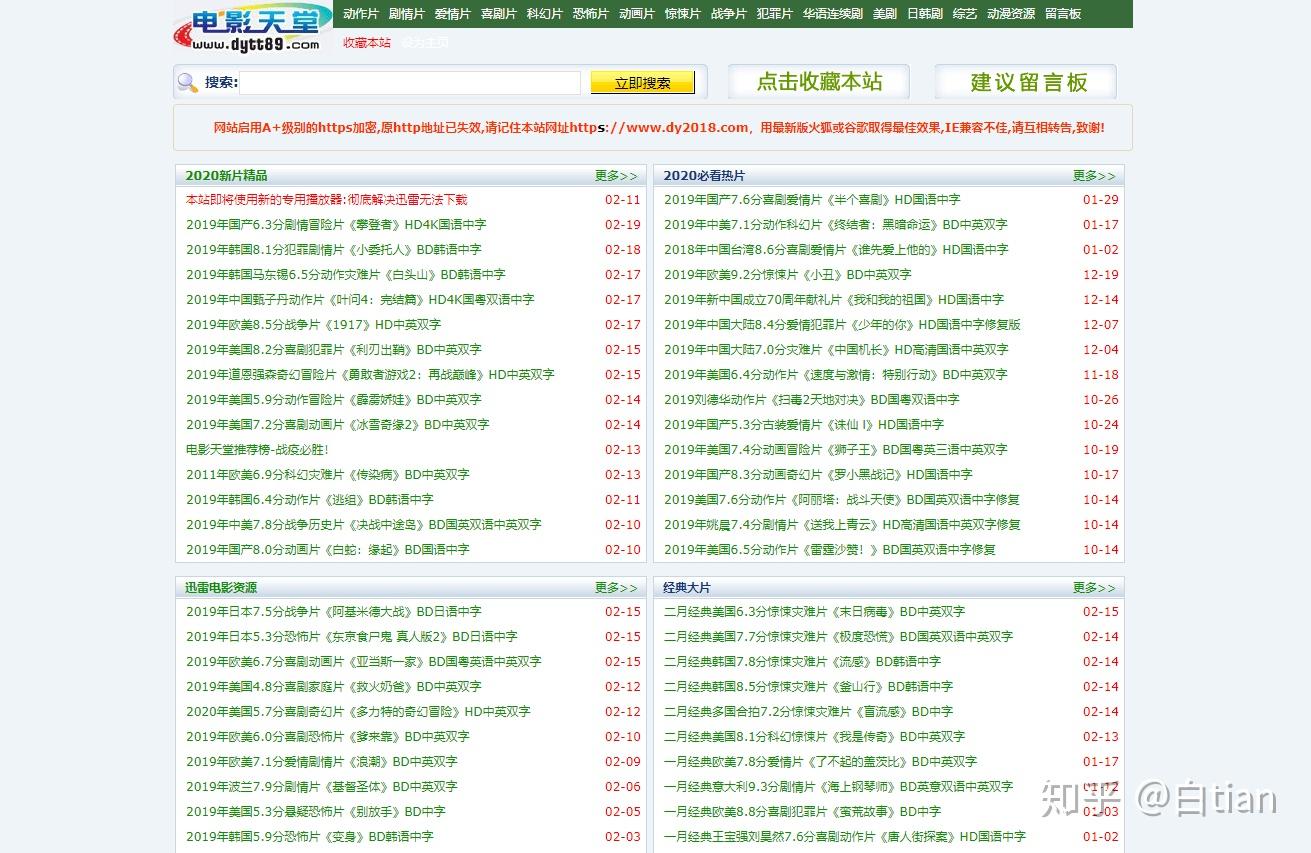The image size is (1311, 853).
Task: Open the 《我是传奇》 BD中英双字 link
Action: (x=814, y=736)
